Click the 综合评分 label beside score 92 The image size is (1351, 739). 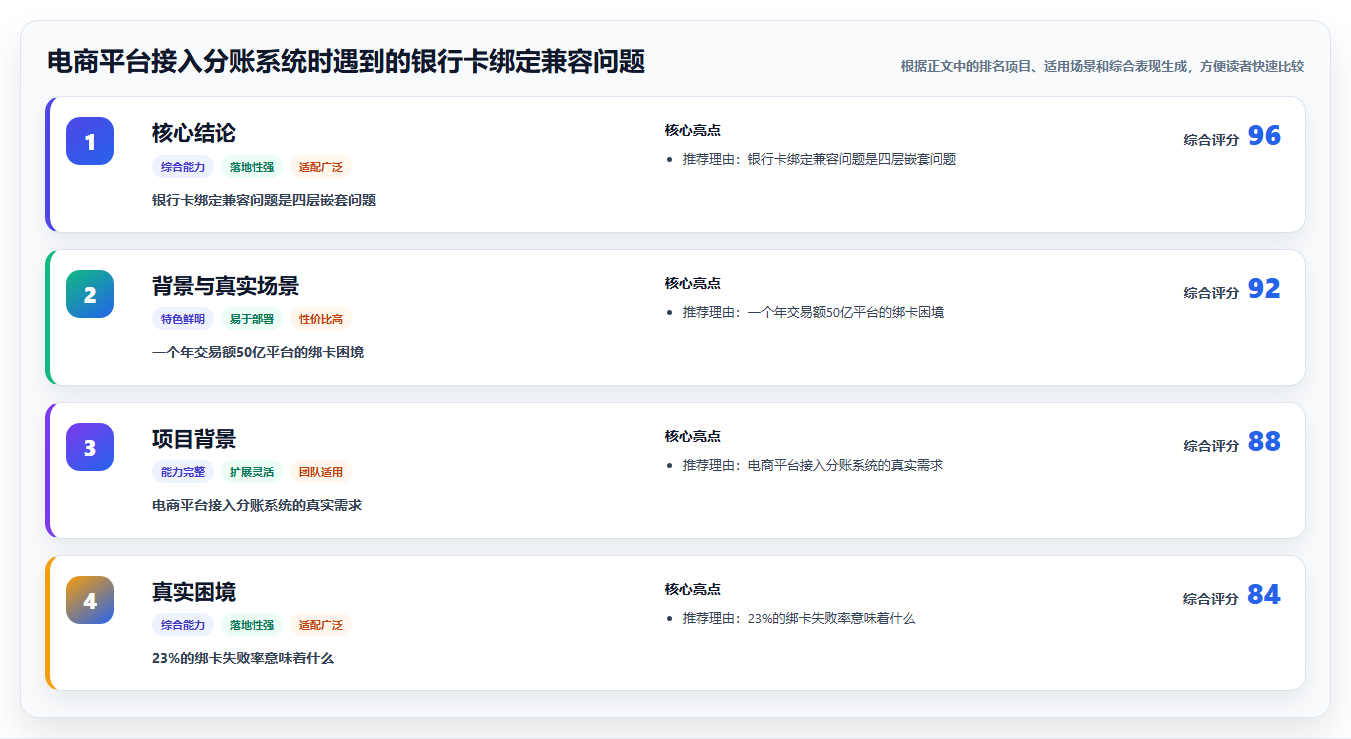(1211, 293)
